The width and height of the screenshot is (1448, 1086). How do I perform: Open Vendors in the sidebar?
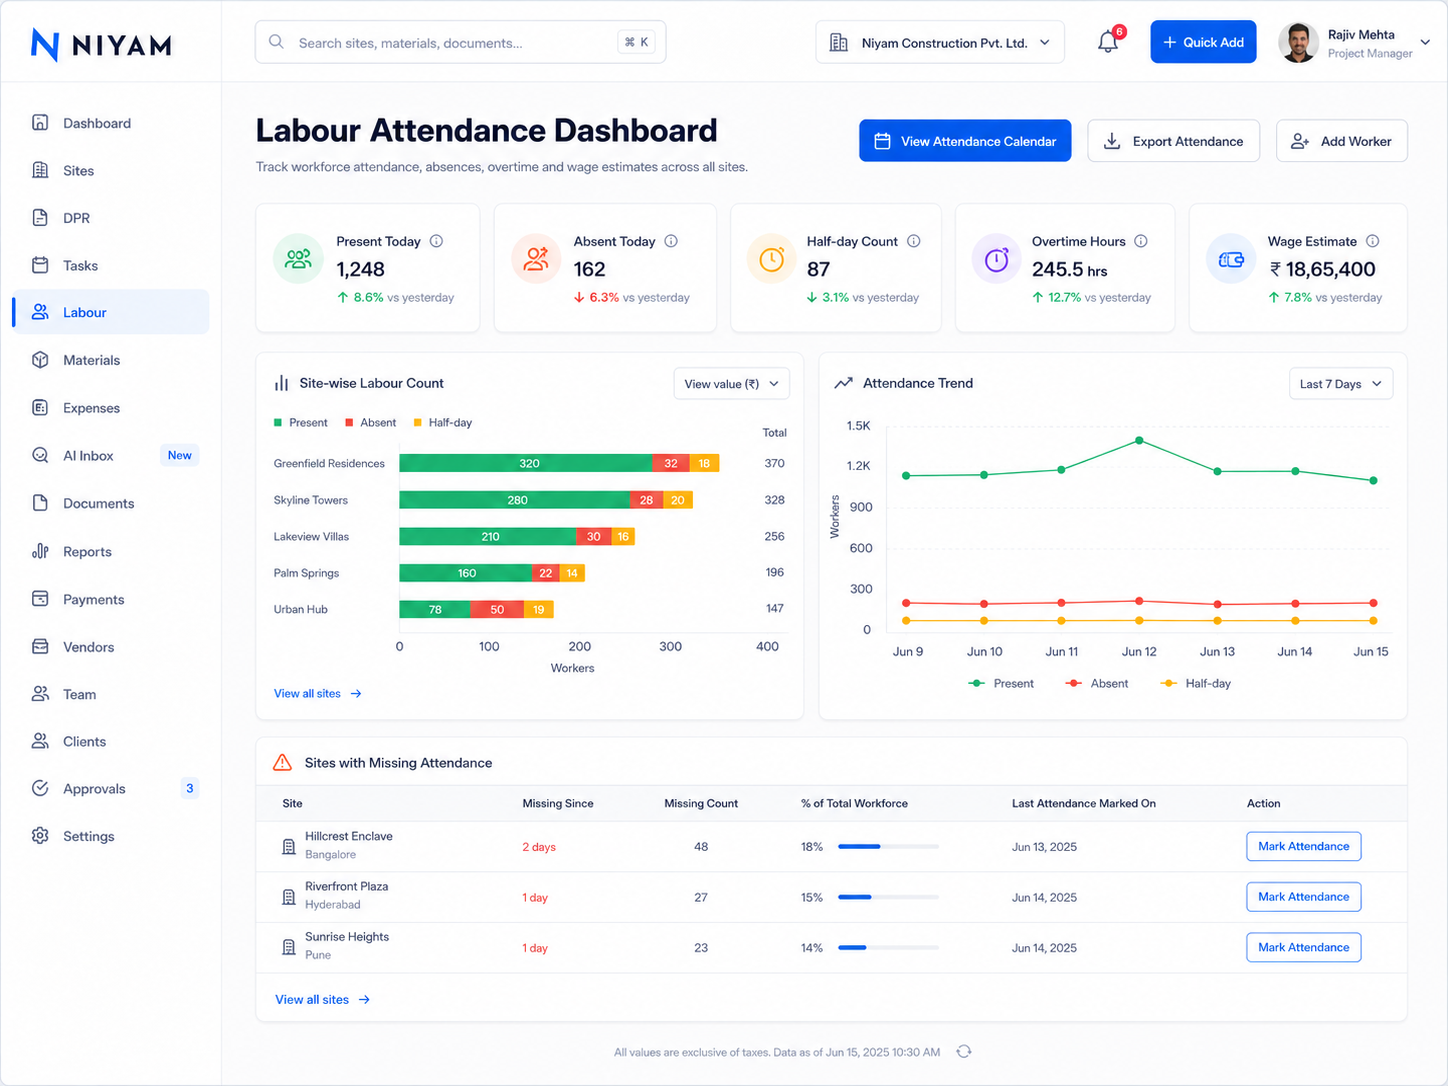(x=110, y=647)
